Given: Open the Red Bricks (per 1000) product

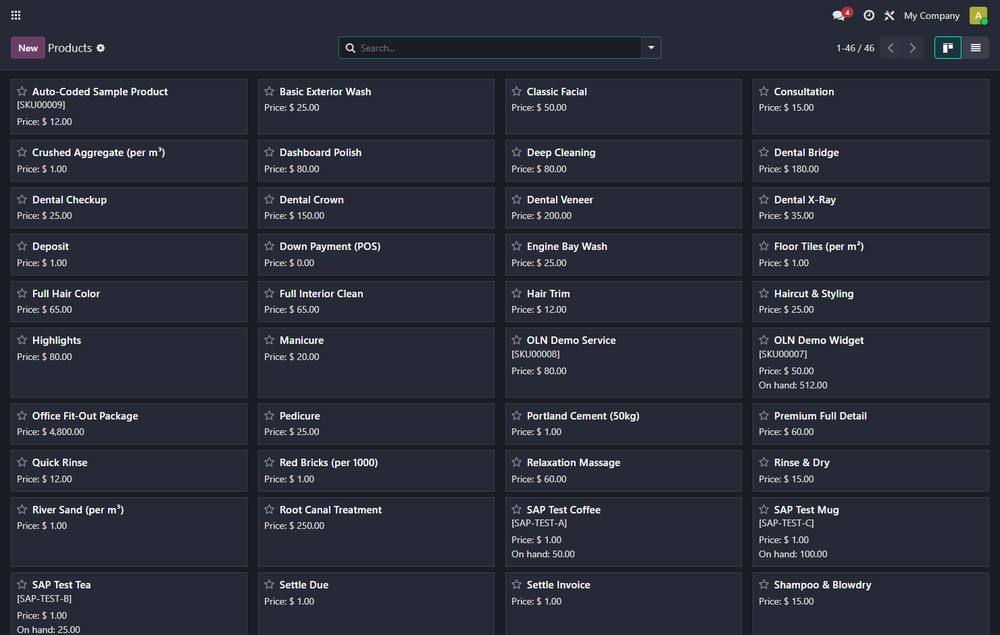Looking at the screenshot, I should (376, 471).
